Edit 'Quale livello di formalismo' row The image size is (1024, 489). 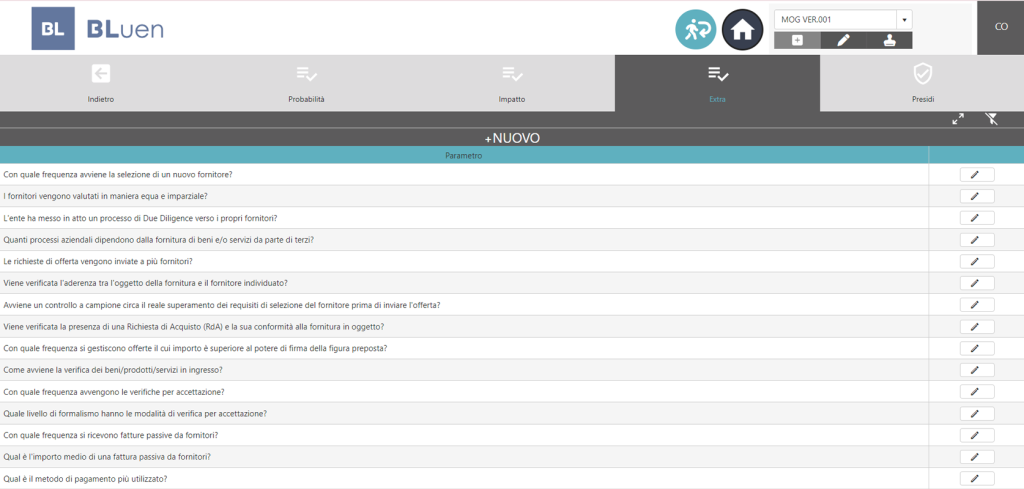977,413
